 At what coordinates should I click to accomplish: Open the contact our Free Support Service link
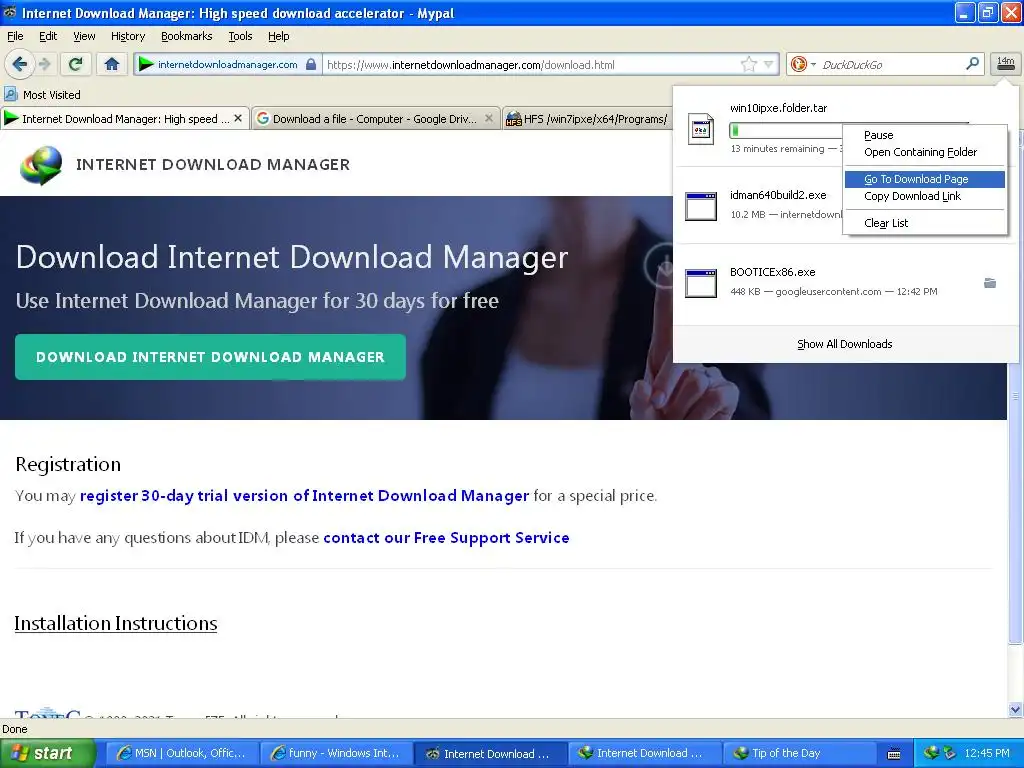tap(446, 537)
